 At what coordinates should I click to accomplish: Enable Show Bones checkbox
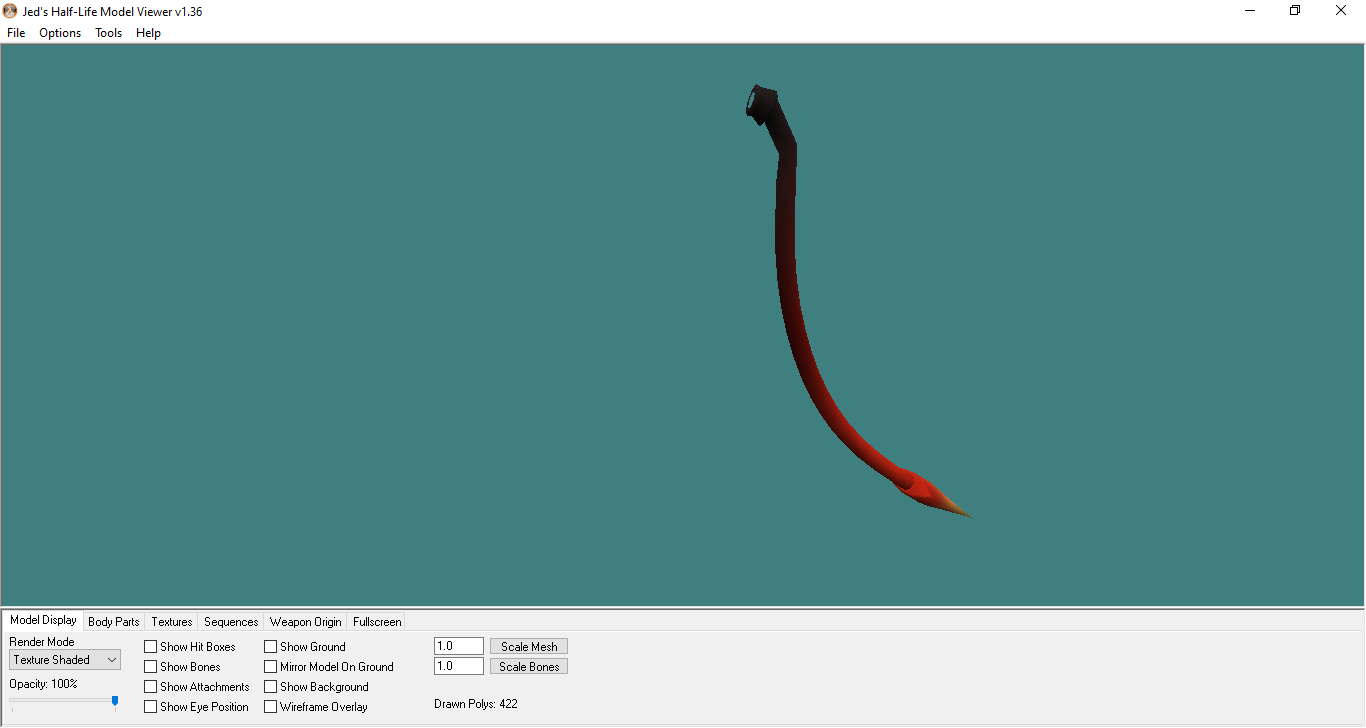coord(151,667)
